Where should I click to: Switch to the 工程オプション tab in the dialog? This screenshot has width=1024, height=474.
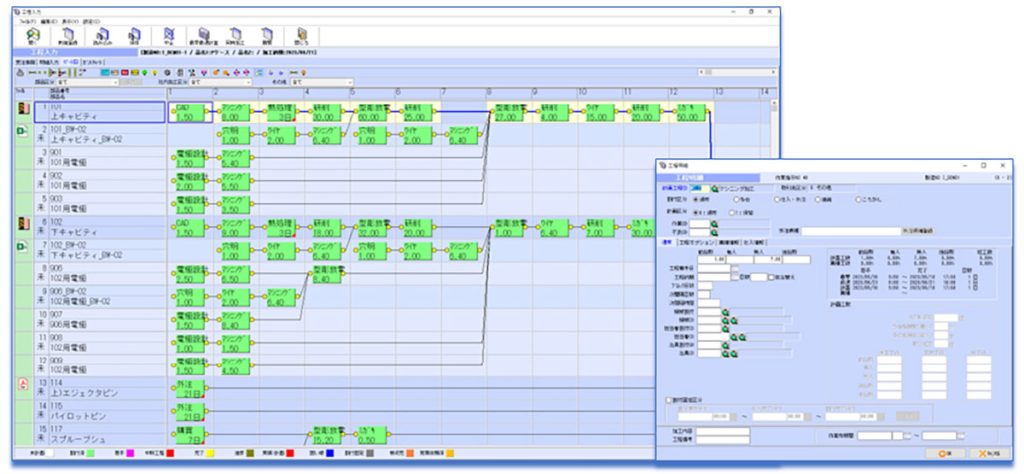pos(696,241)
